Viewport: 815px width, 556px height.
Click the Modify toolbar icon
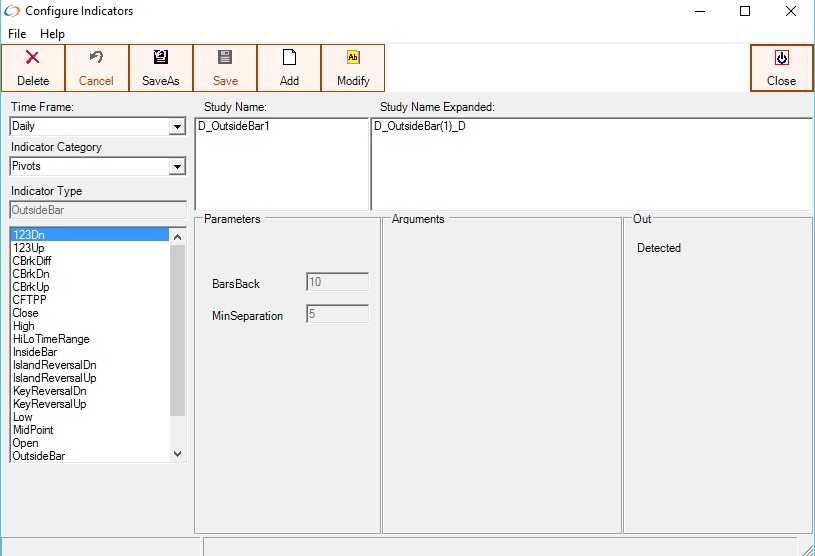353,58
